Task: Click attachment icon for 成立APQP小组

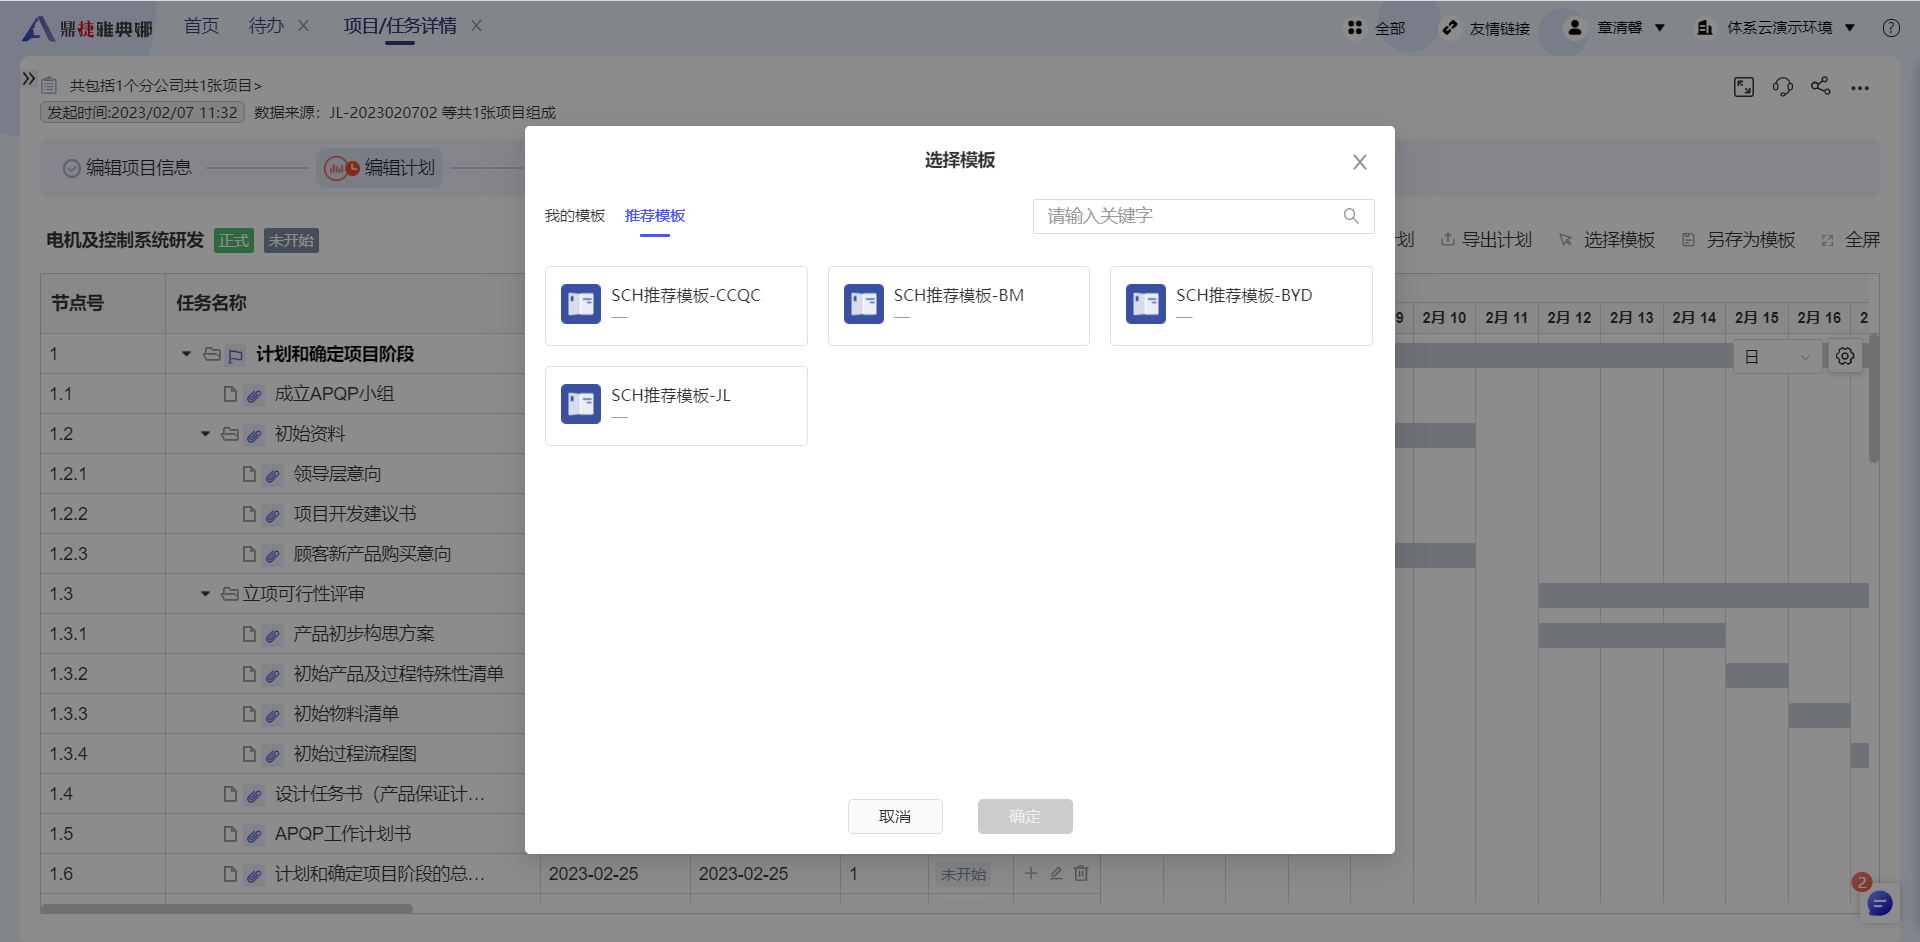Action: point(254,395)
